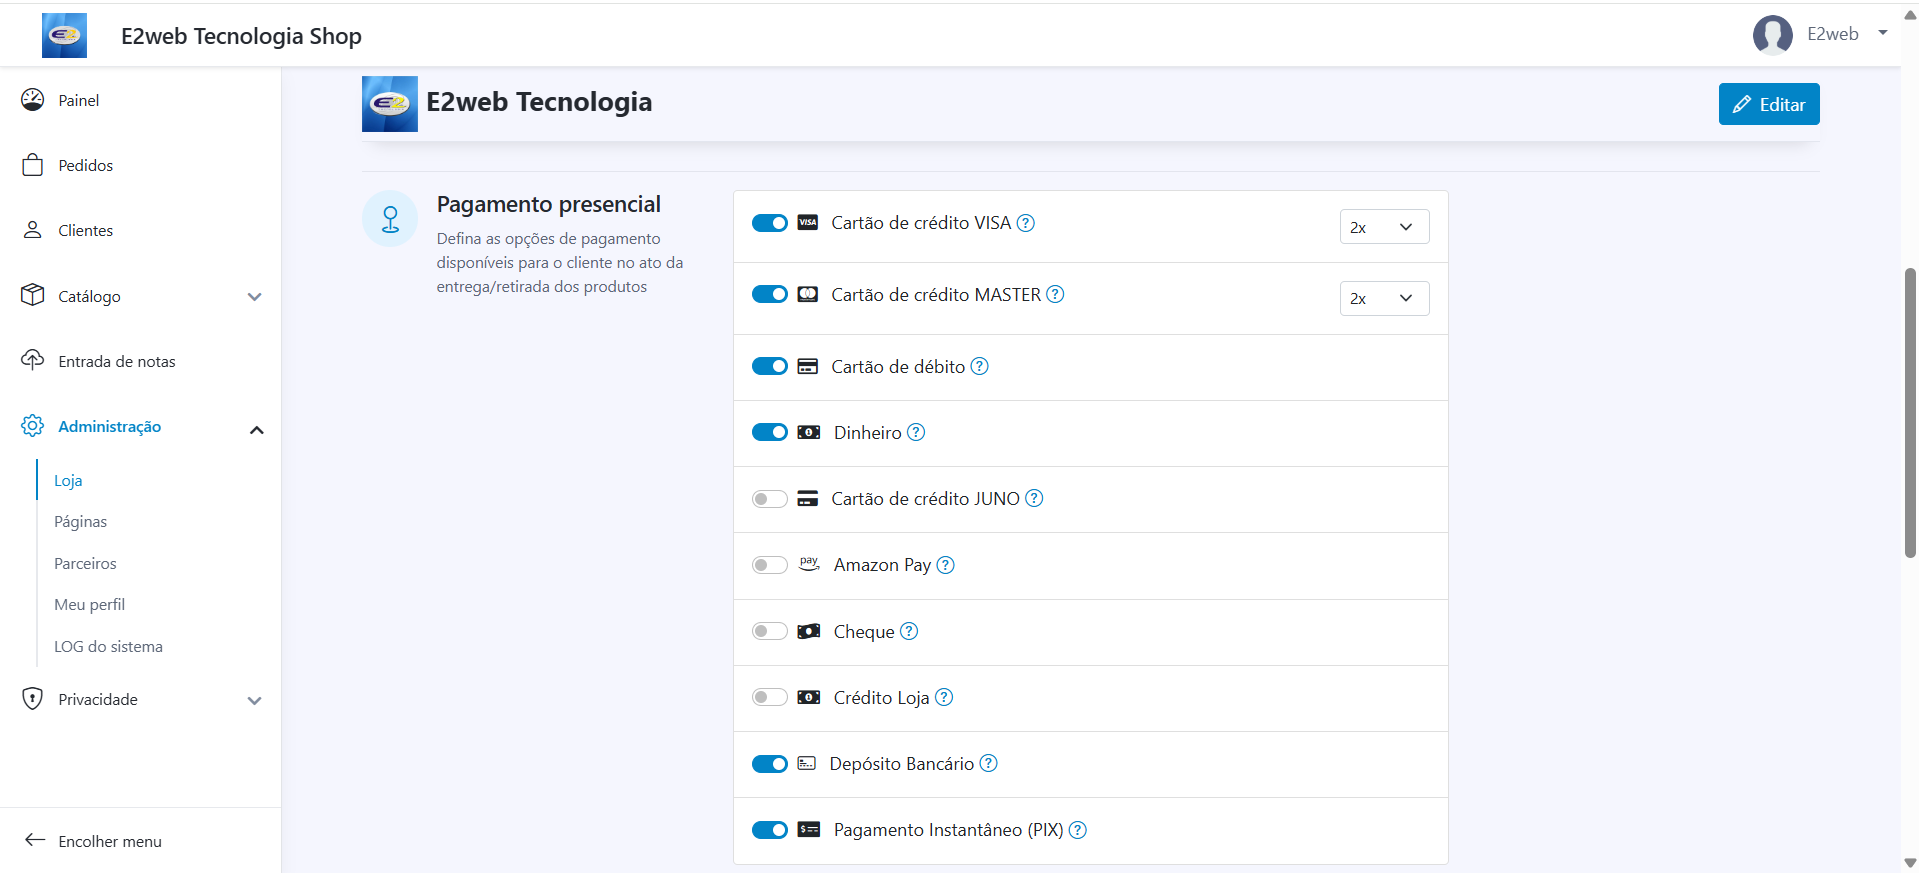Enable Cheque payment toggle
The image size is (1919, 873).
(770, 631)
